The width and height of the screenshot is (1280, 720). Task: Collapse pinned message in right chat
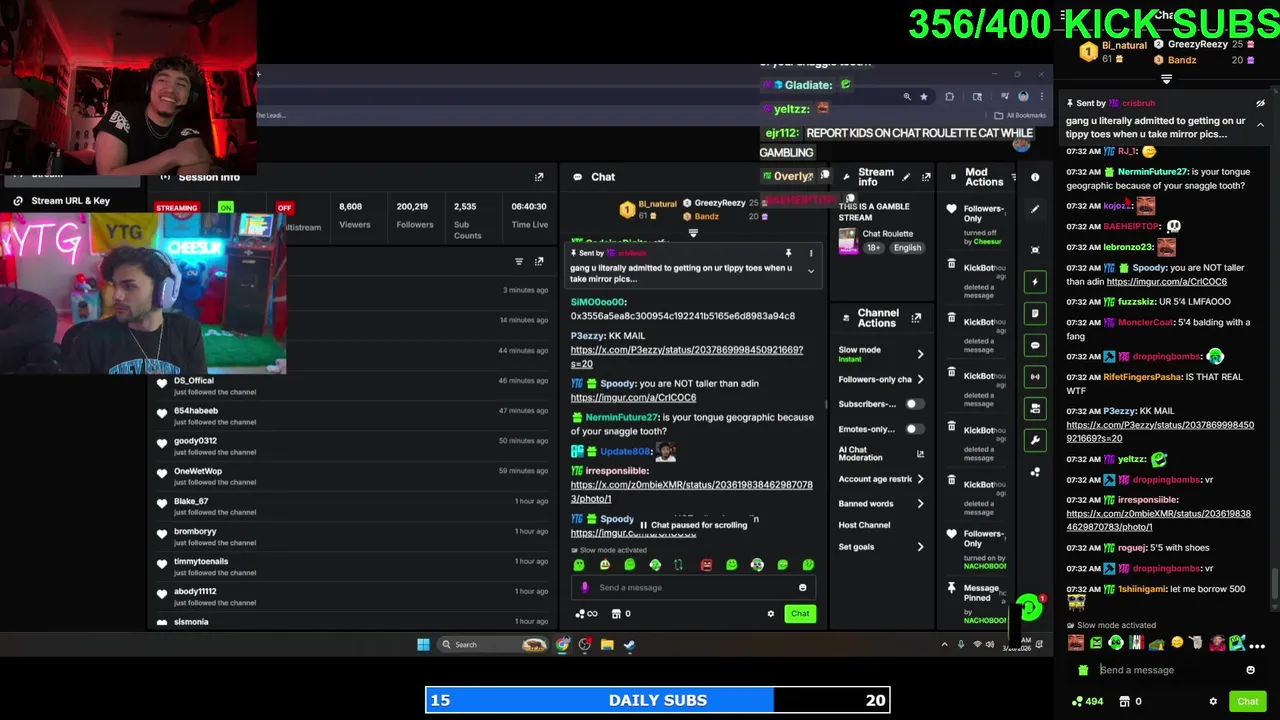point(1260,124)
